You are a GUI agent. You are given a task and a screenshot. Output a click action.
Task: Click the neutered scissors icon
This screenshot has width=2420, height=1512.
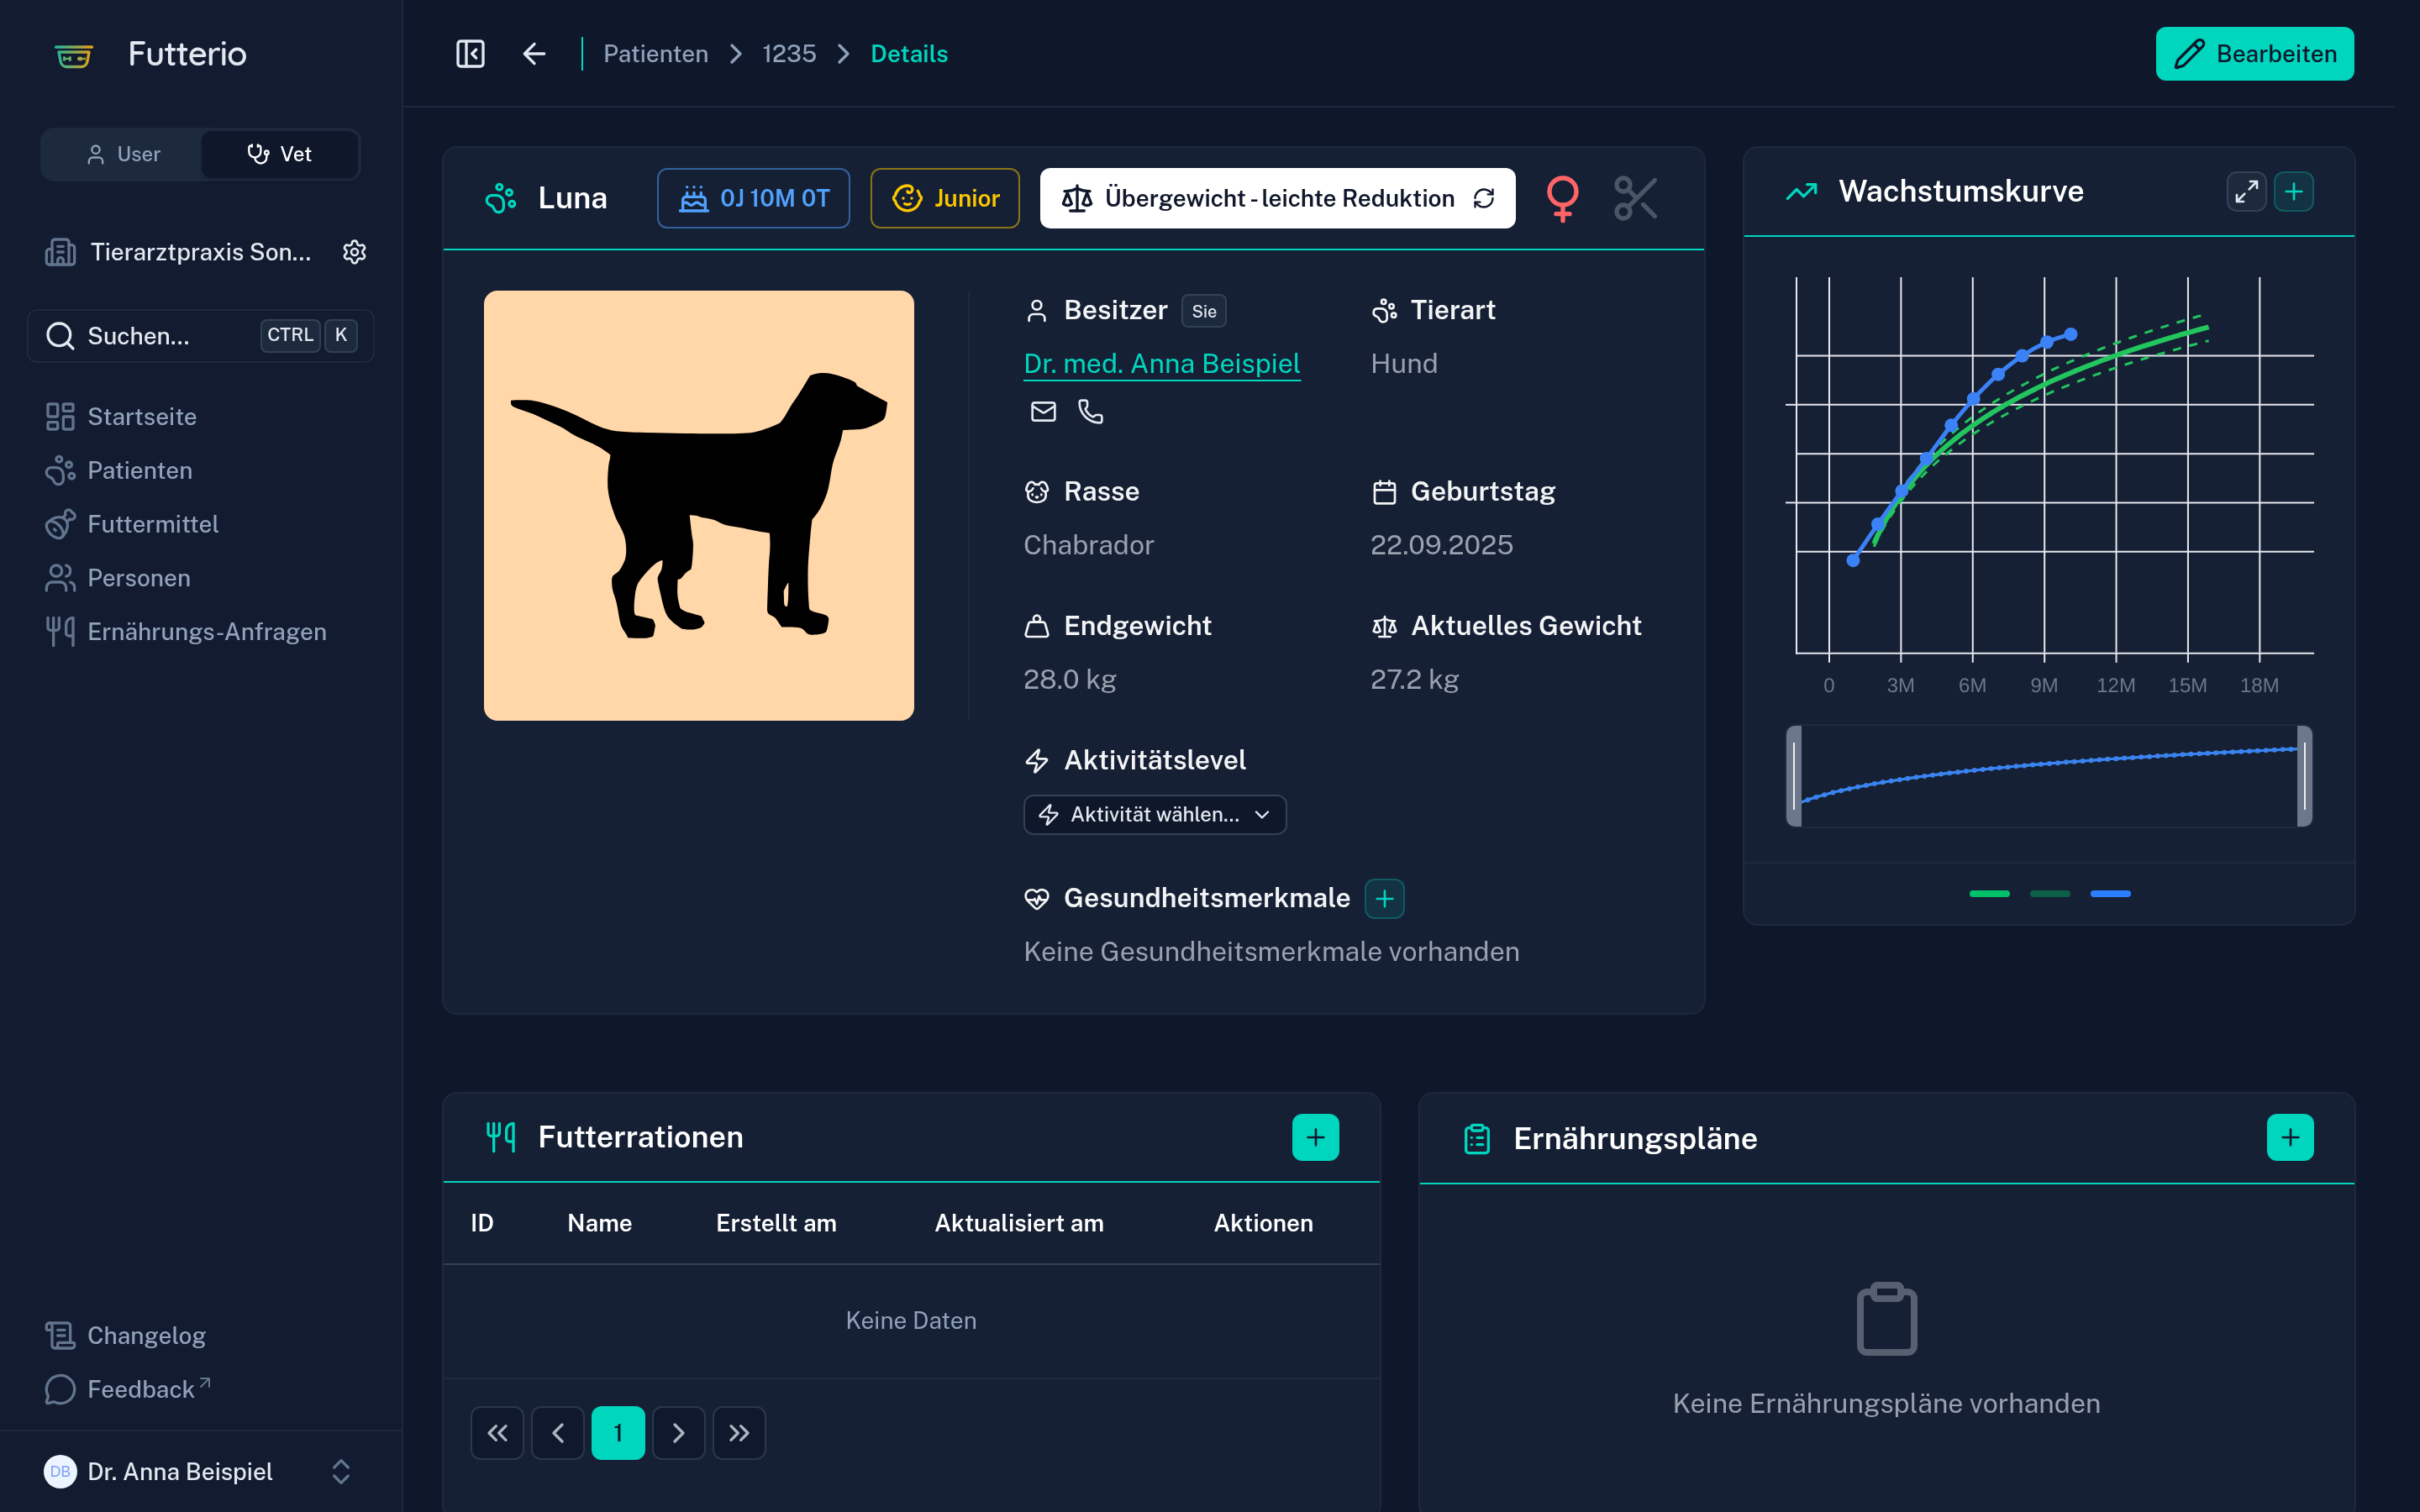pyautogui.click(x=1635, y=198)
